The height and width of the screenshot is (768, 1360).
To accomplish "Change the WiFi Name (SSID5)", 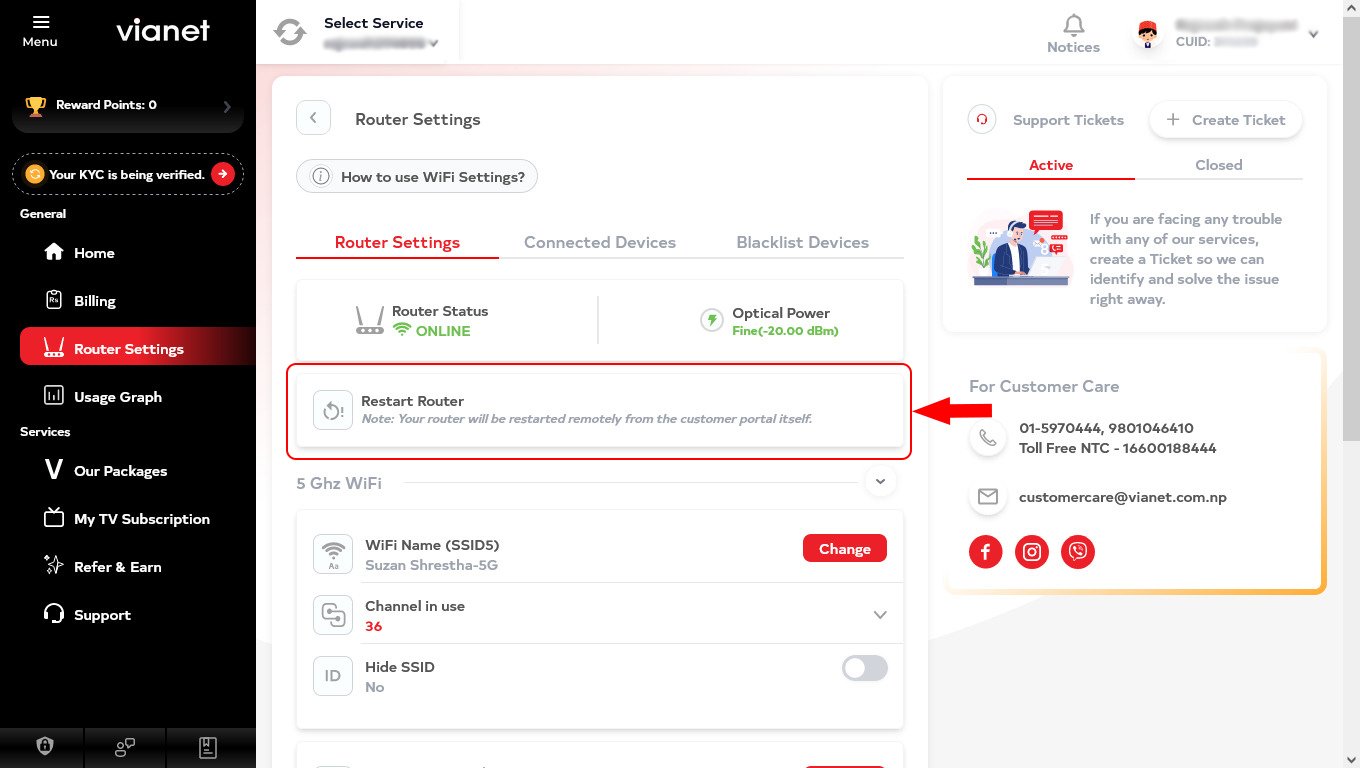I will click(x=844, y=549).
